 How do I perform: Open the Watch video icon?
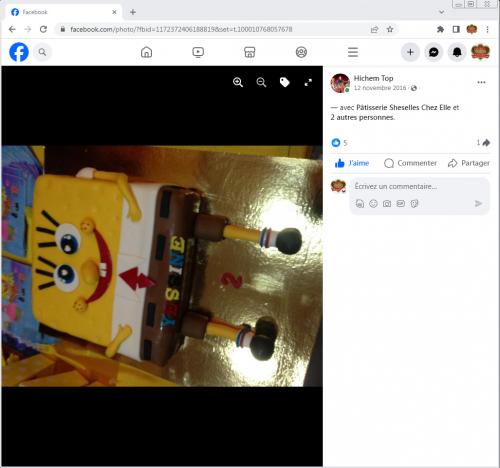click(198, 52)
